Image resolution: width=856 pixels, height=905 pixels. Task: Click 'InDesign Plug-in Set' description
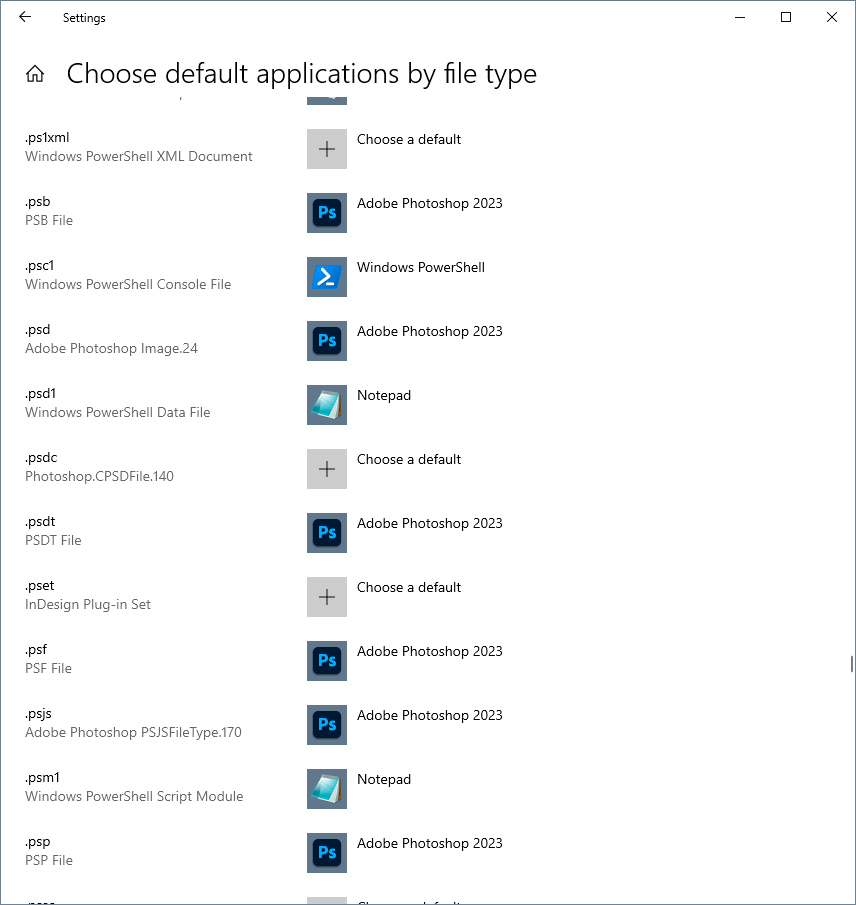[x=88, y=605]
